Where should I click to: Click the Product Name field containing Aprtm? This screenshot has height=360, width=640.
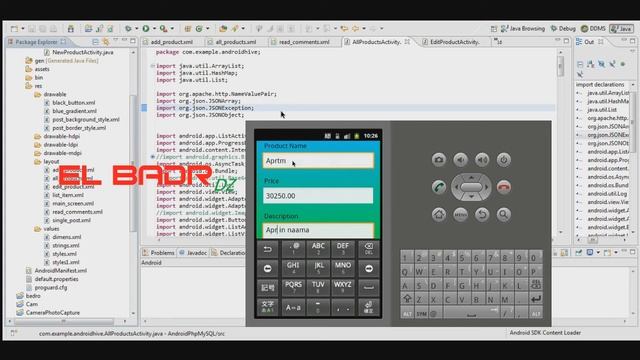point(318,160)
